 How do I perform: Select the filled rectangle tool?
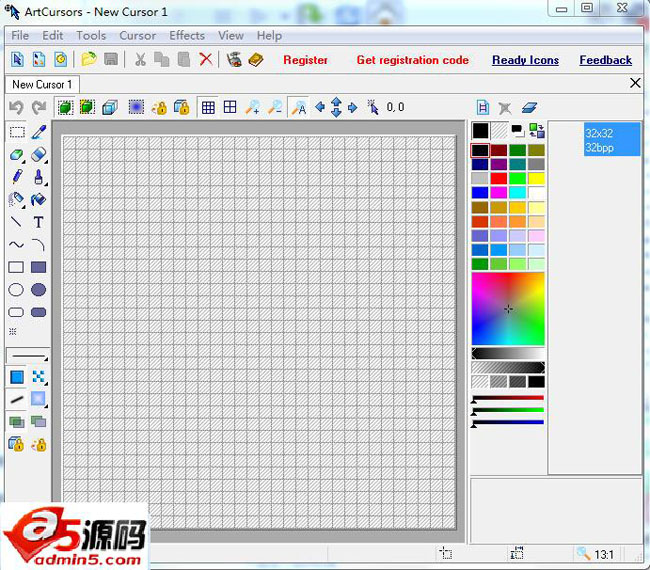39,267
